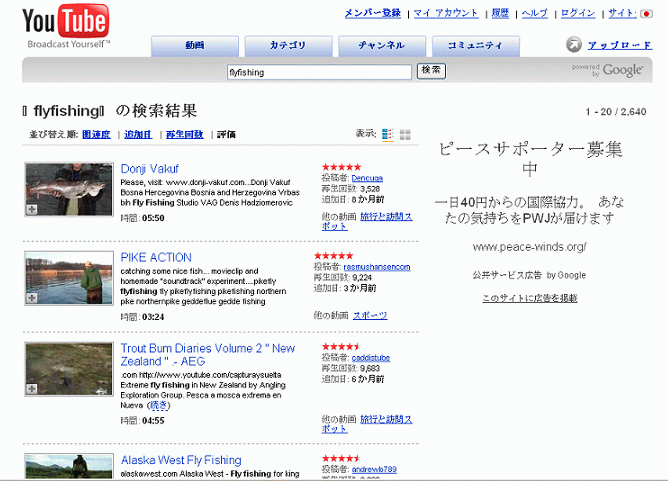
Task: Click the star rating of Donji Vakuf
Action: [x=342, y=167]
